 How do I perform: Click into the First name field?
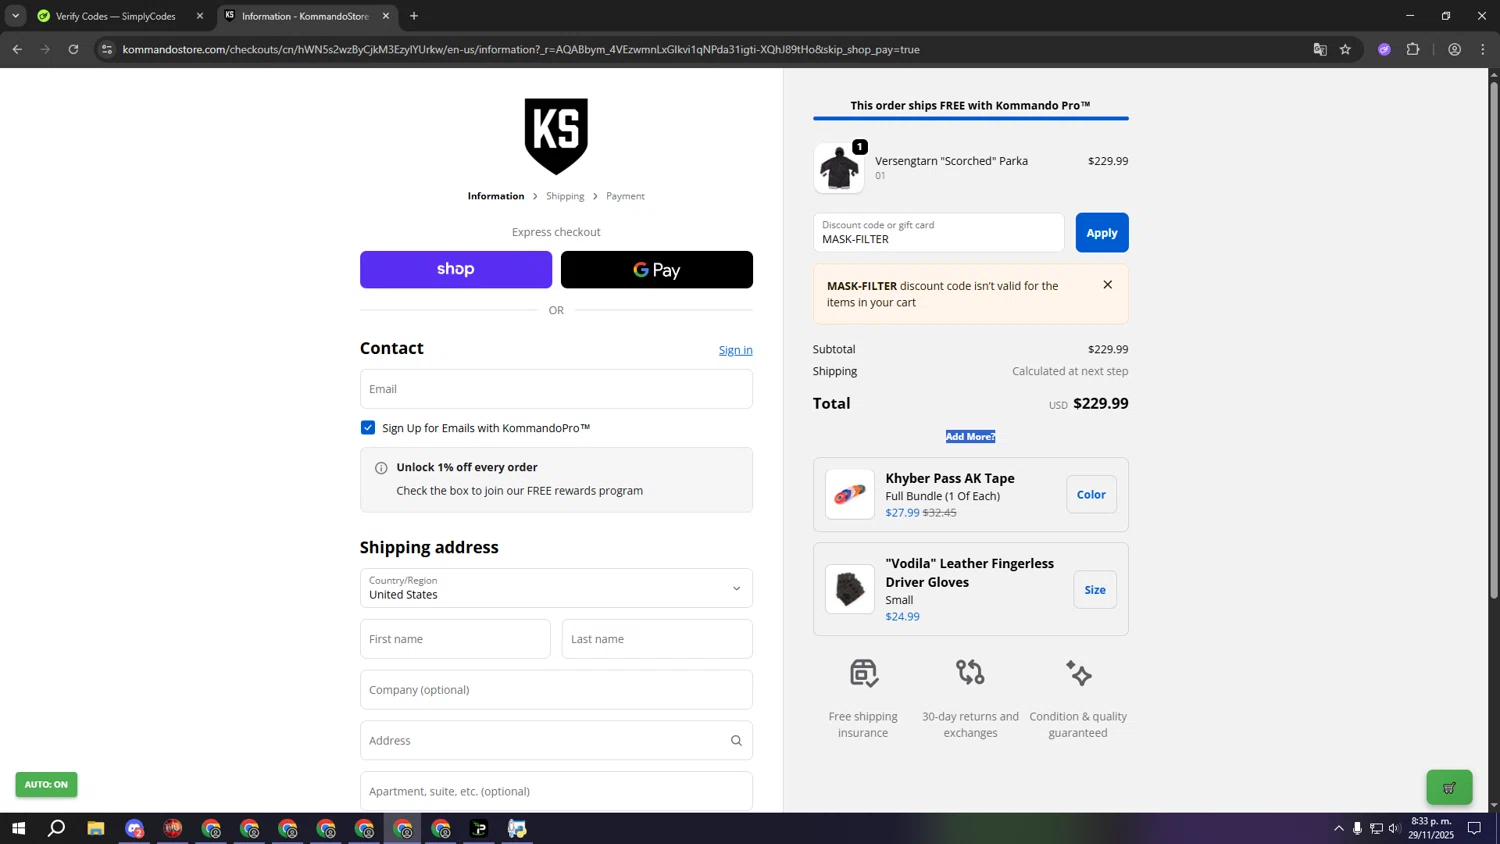click(x=455, y=639)
